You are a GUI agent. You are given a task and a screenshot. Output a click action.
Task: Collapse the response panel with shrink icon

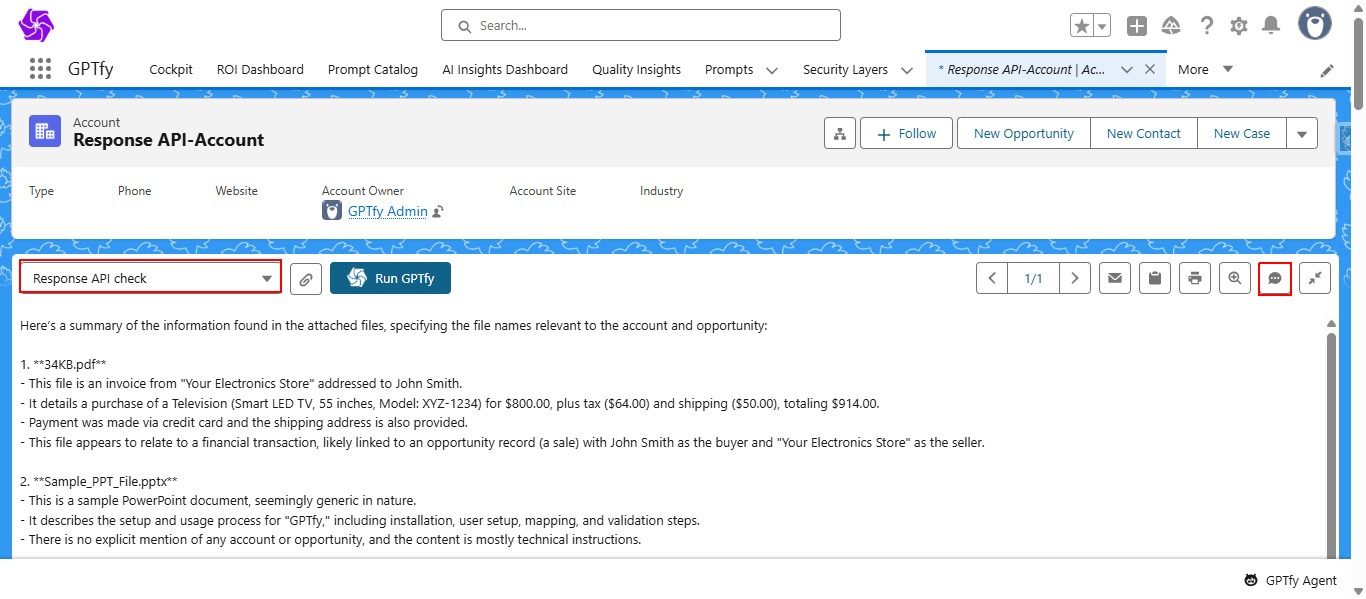pos(1315,279)
